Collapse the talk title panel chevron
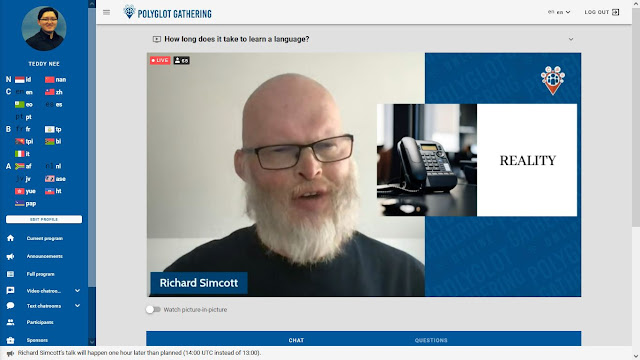Image resolution: width=640 pixels, height=360 pixels. 571,39
